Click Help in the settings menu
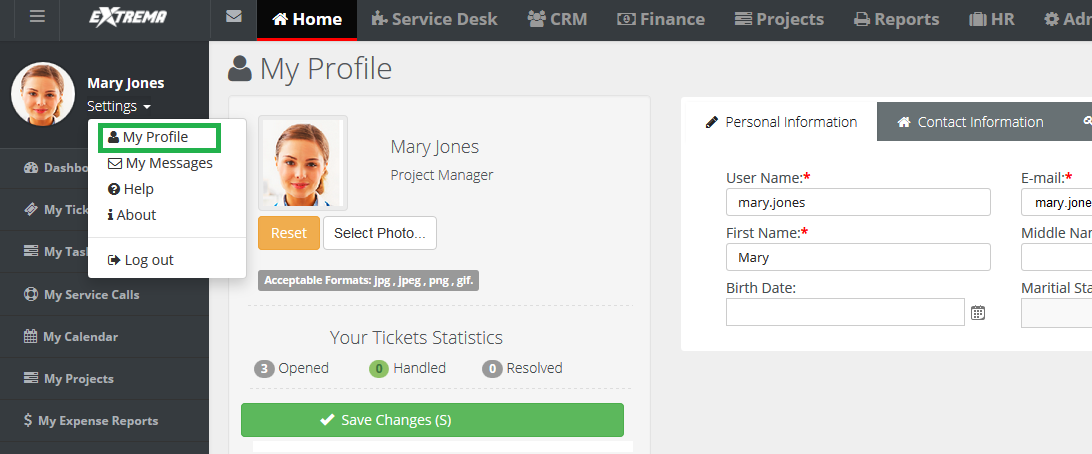Screen dimensions: 1092x454 131,189
